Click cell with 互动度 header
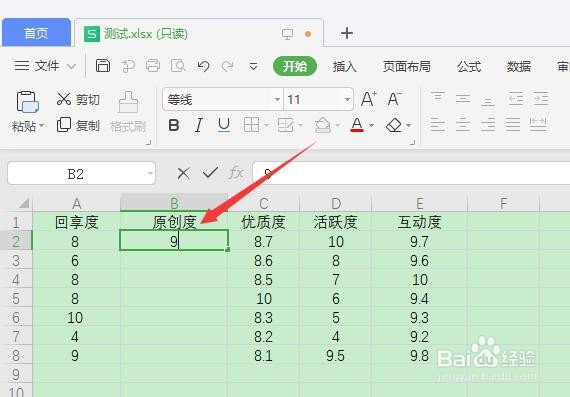This screenshot has width=570, height=397. click(x=420, y=222)
